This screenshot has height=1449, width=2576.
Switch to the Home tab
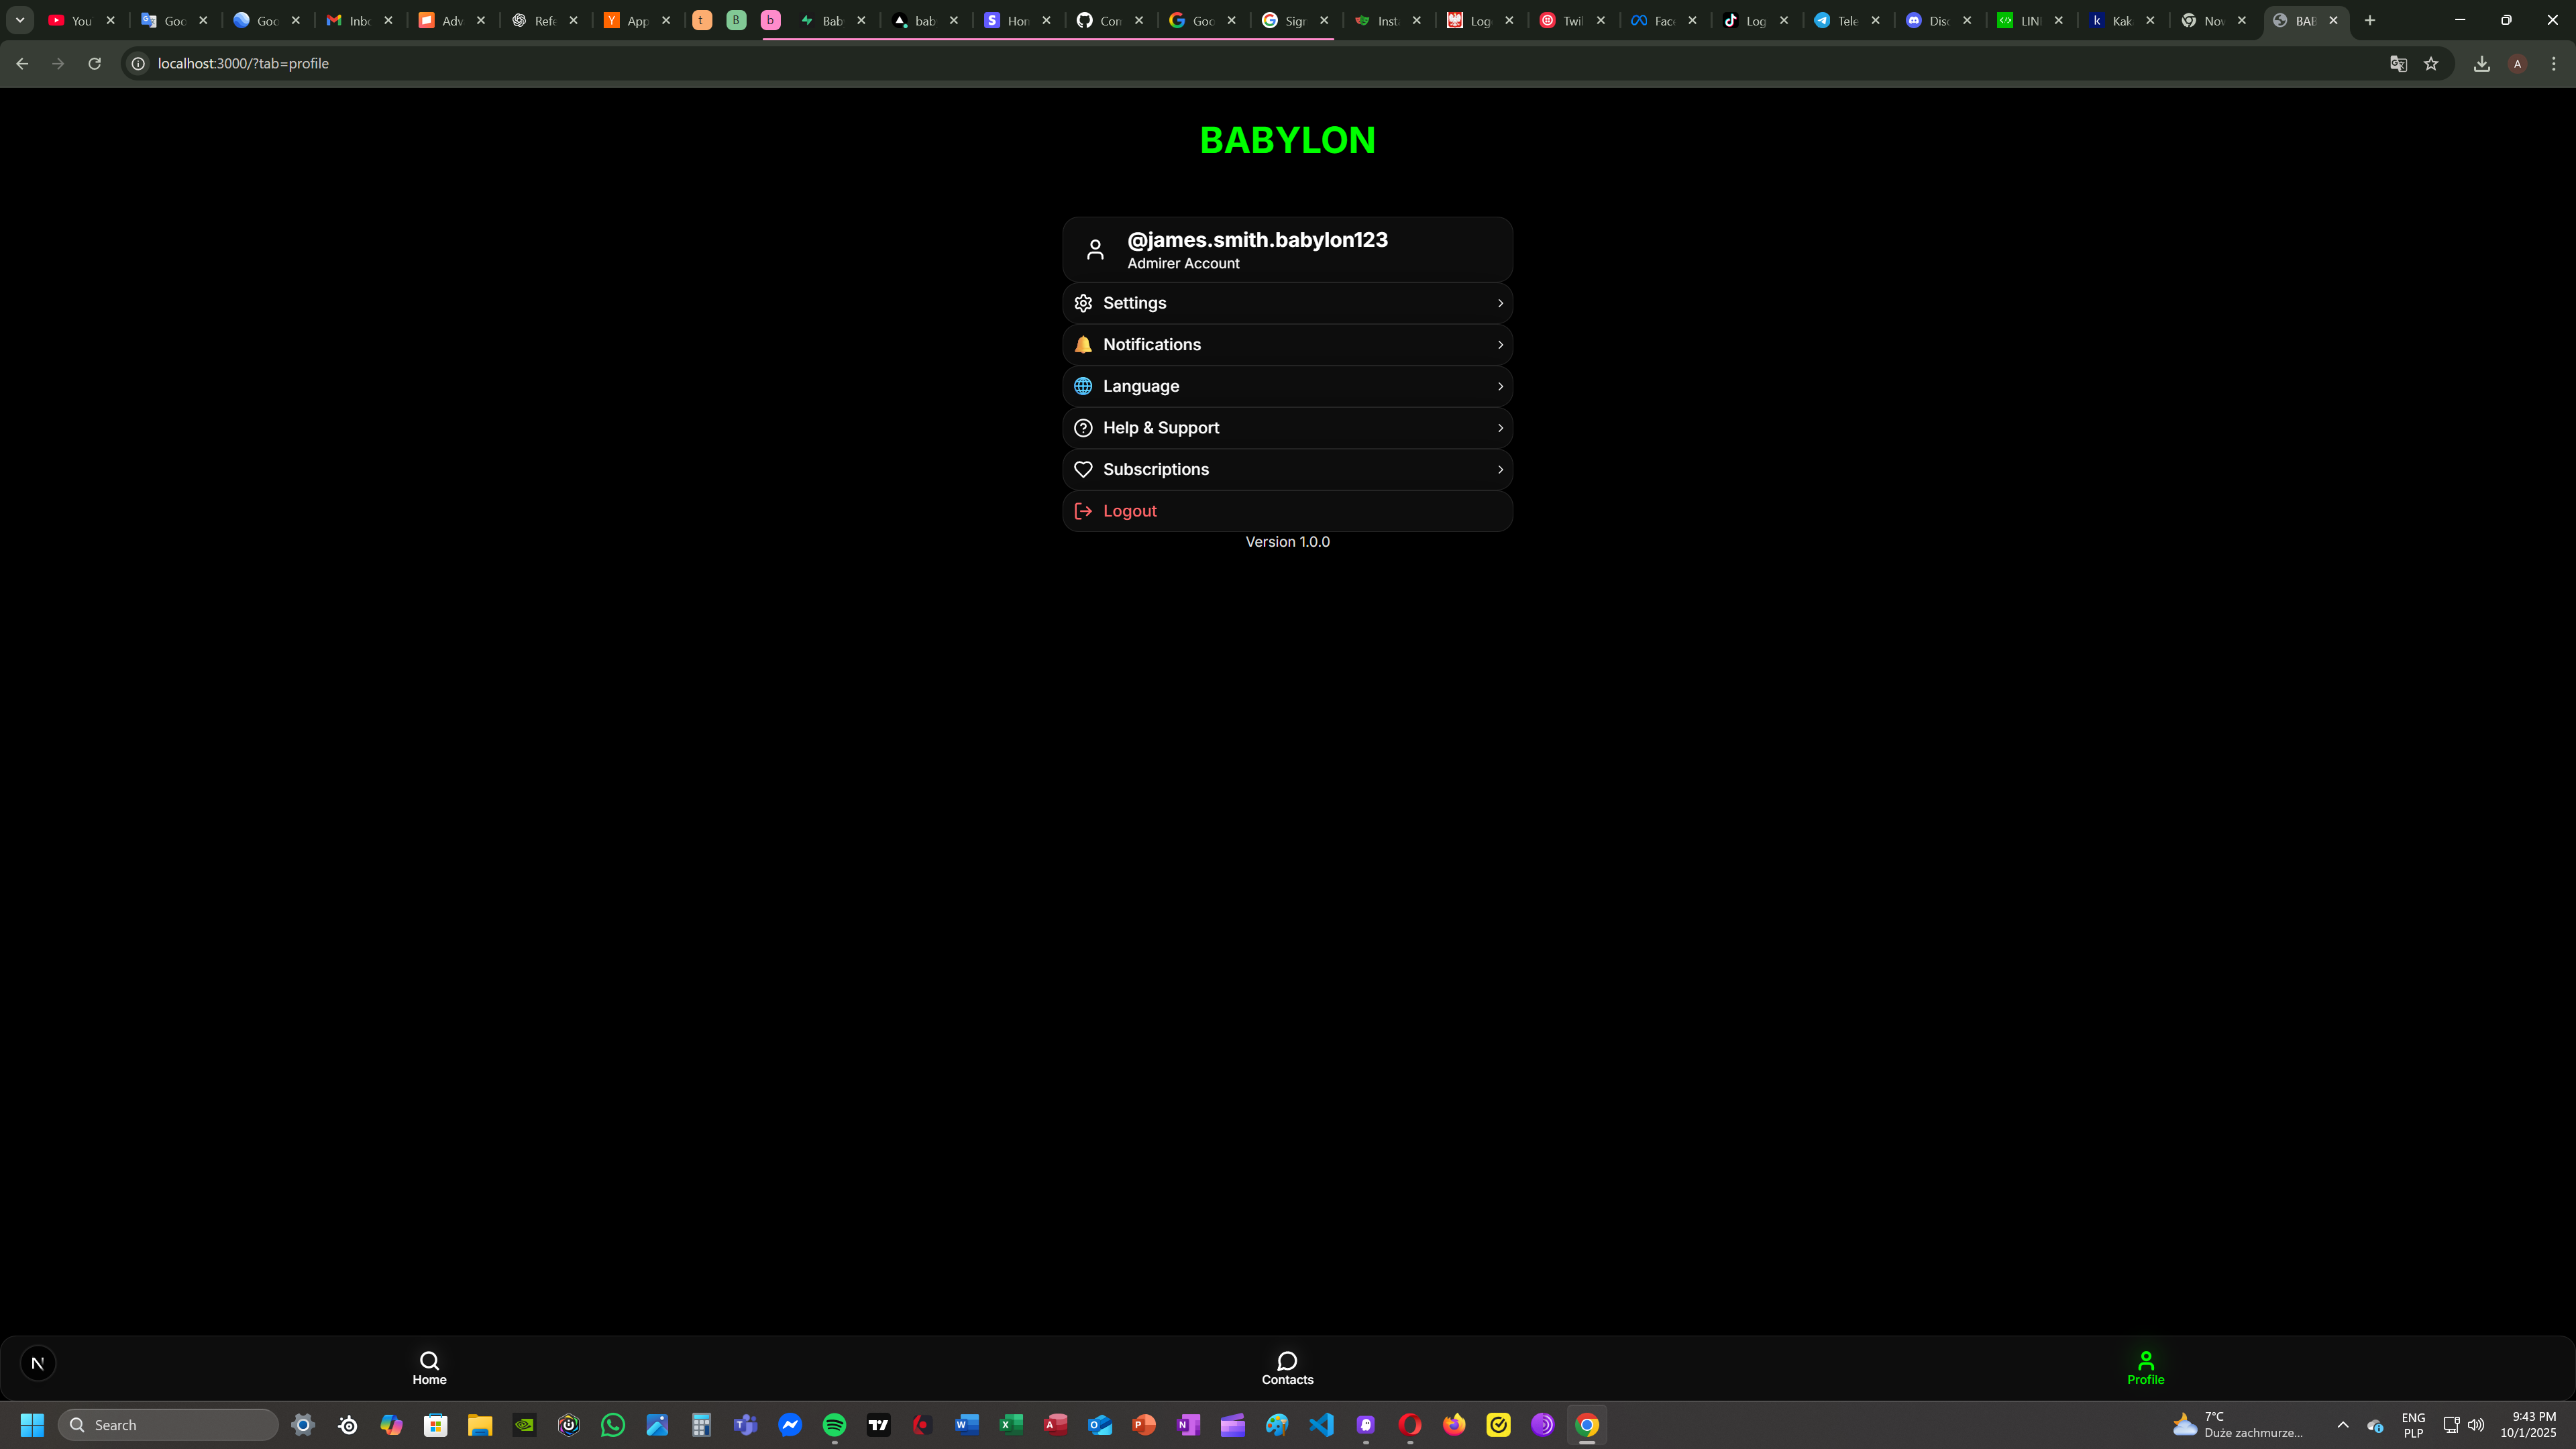(x=429, y=1368)
